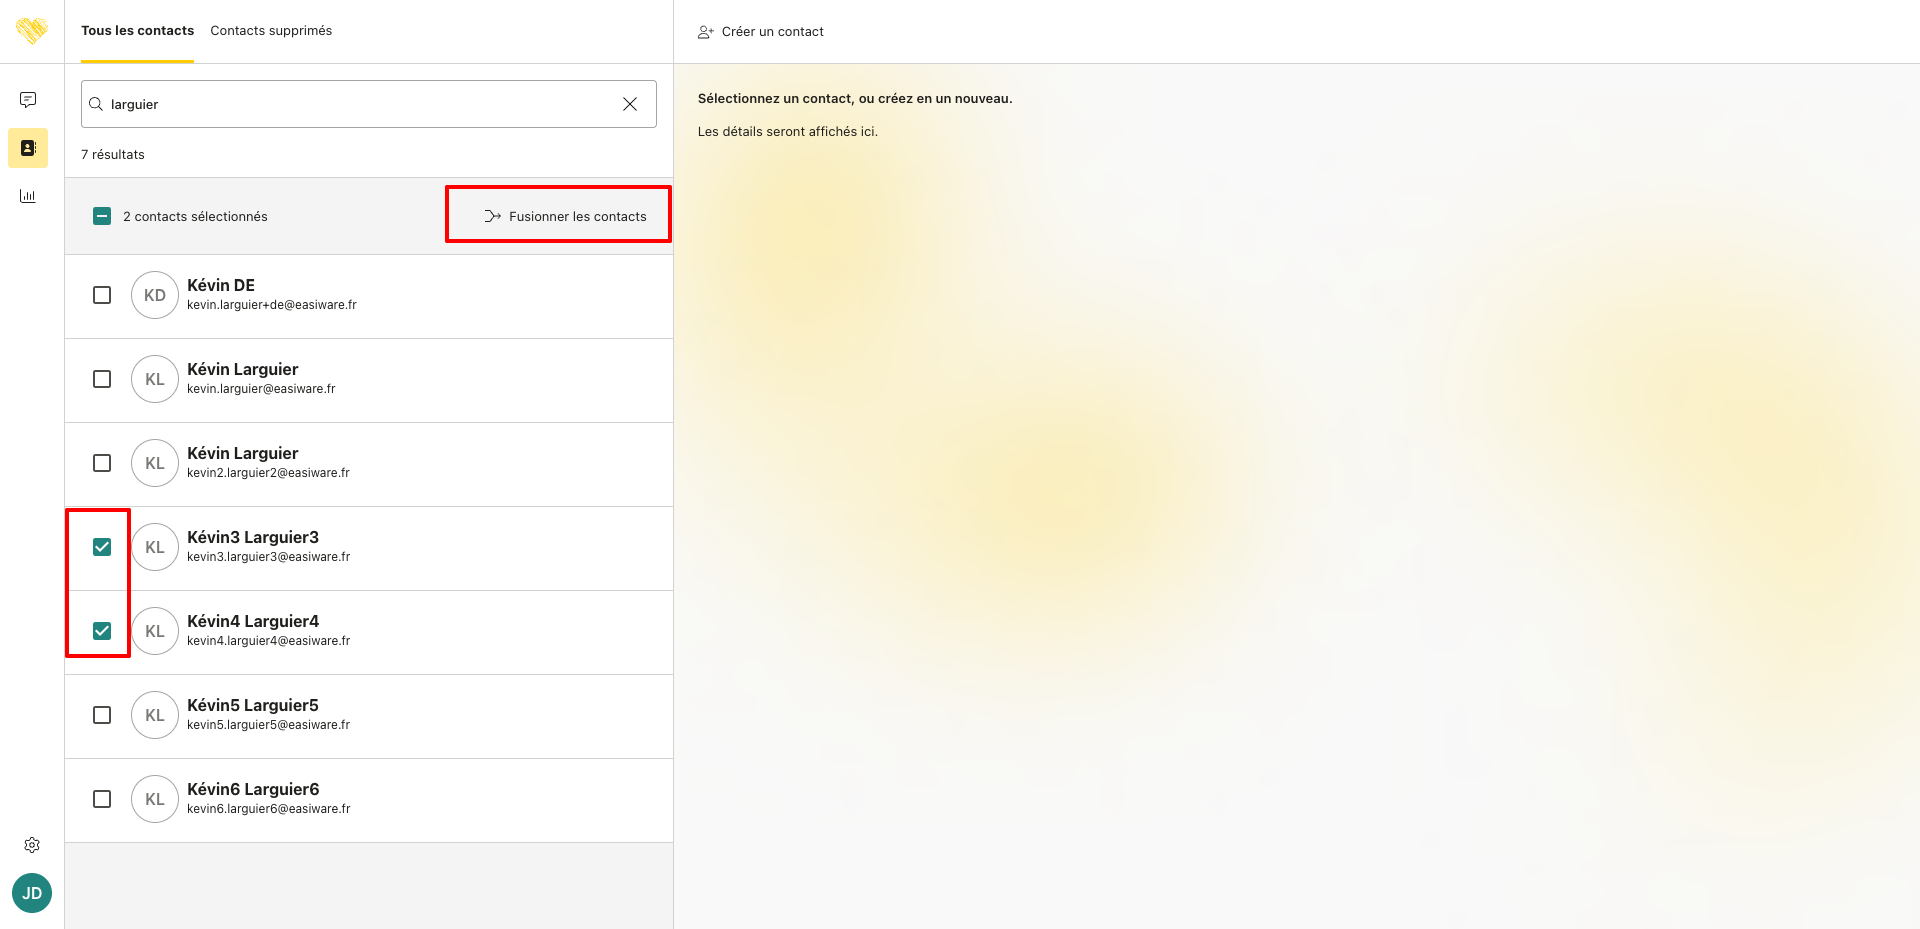Open settings via the gear icon
The image size is (1920, 929).
pos(32,845)
